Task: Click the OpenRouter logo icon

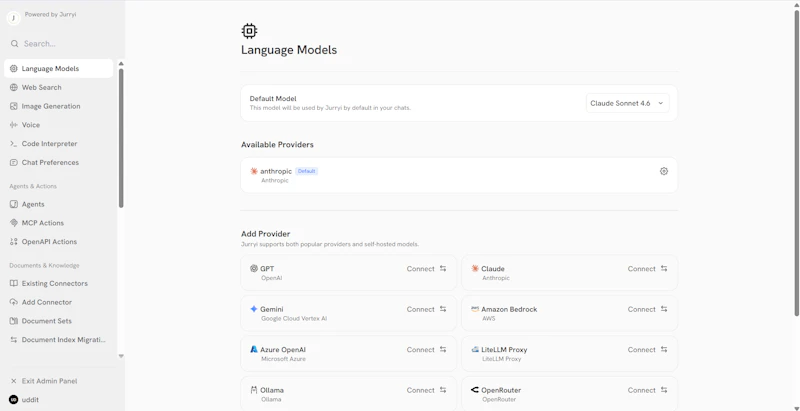Action: (475, 390)
